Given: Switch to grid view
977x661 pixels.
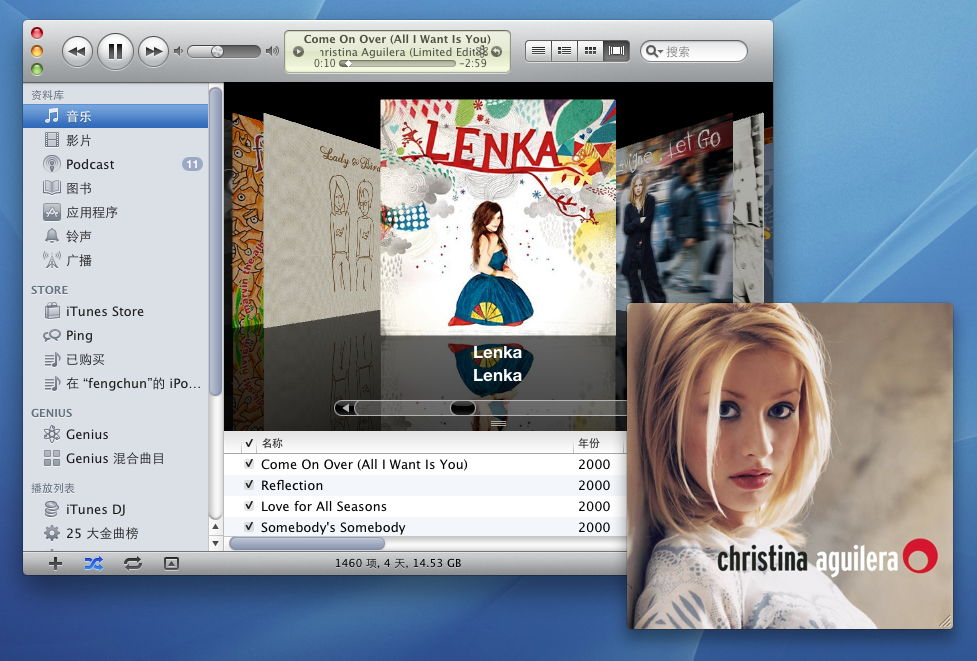Looking at the screenshot, I should click(x=591, y=50).
